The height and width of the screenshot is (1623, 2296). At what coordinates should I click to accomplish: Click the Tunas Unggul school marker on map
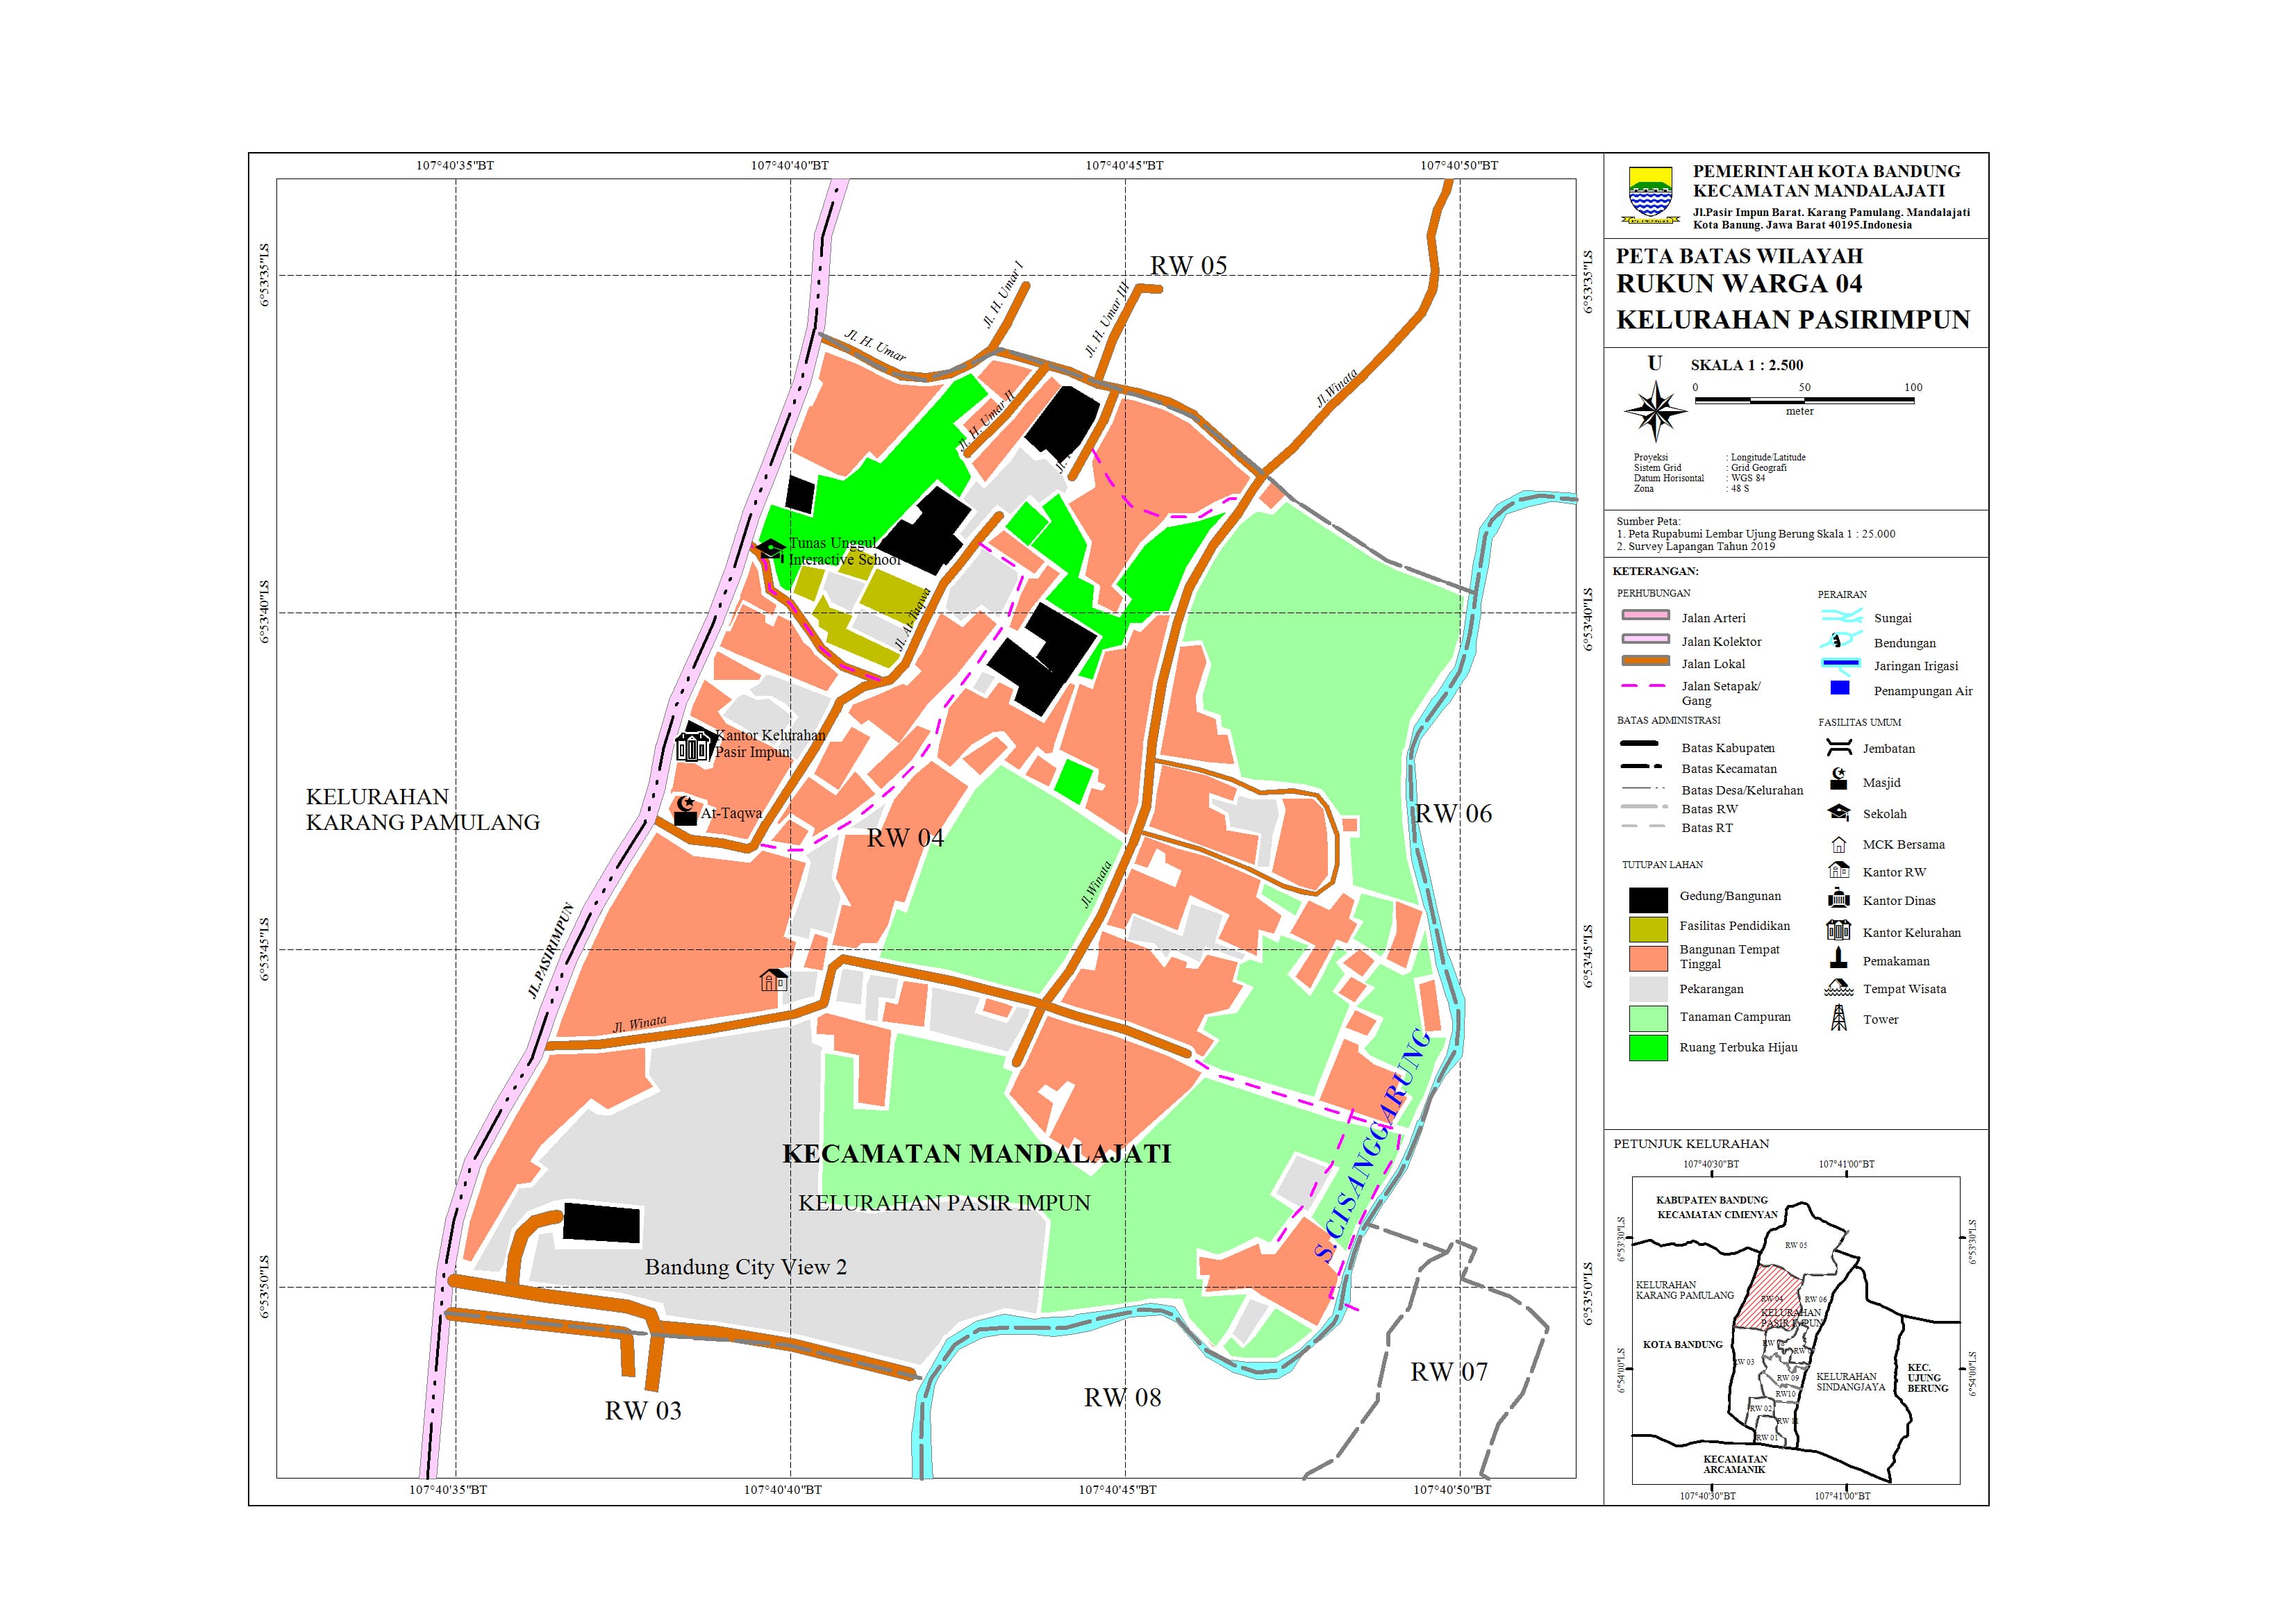point(770,549)
